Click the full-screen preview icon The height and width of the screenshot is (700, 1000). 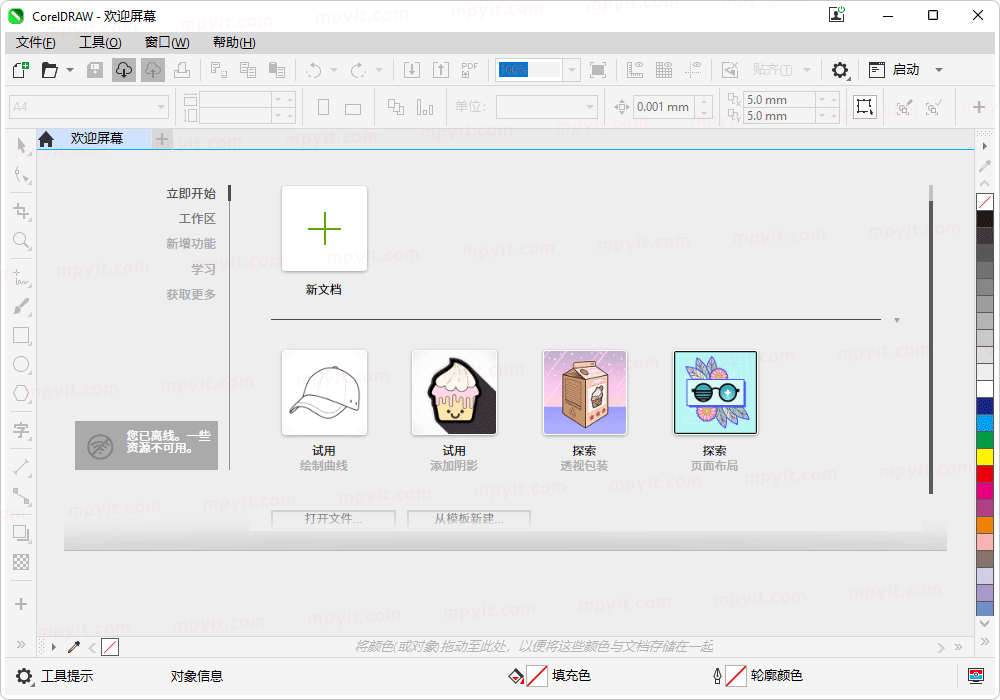click(598, 69)
